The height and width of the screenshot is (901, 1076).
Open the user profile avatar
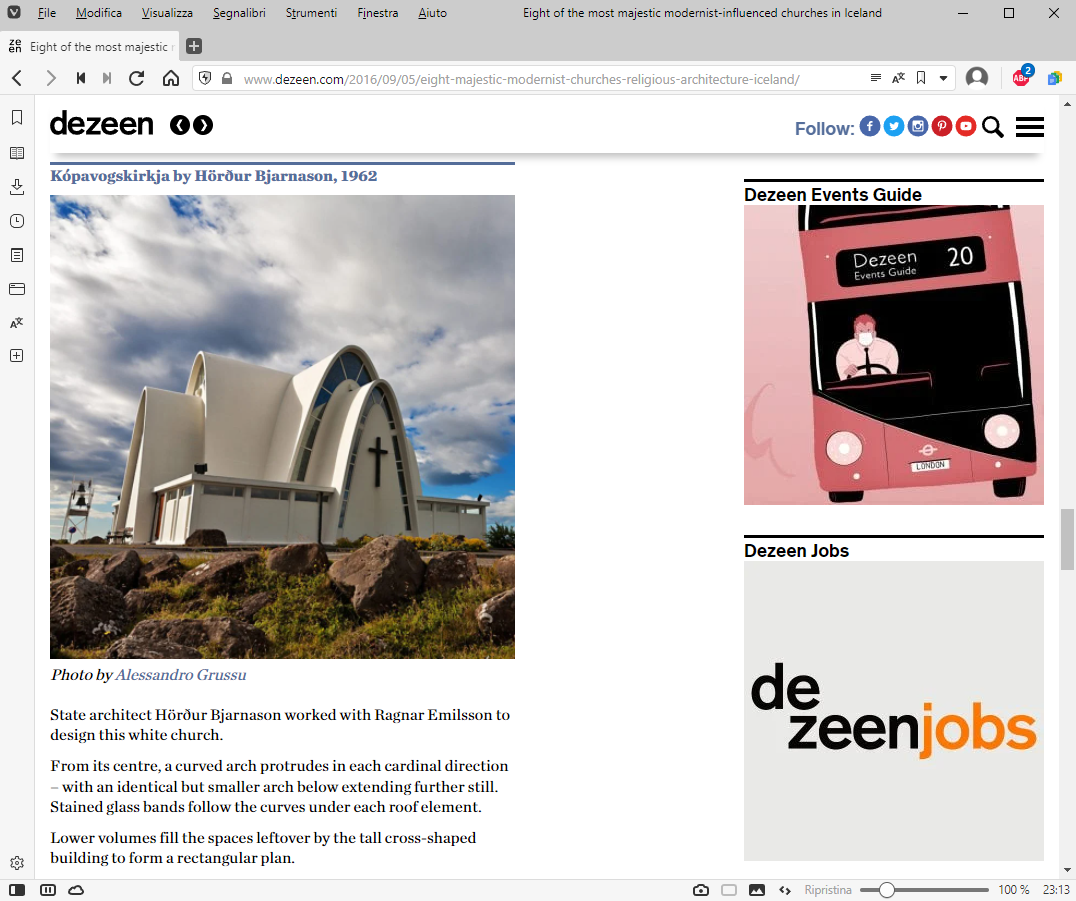(x=976, y=78)
